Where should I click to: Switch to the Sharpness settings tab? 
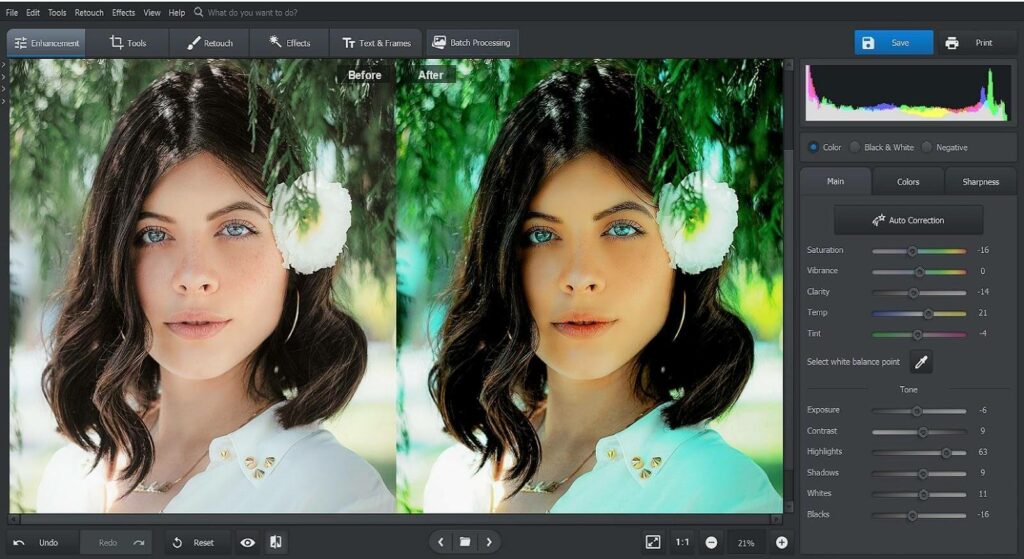[980, 182]
